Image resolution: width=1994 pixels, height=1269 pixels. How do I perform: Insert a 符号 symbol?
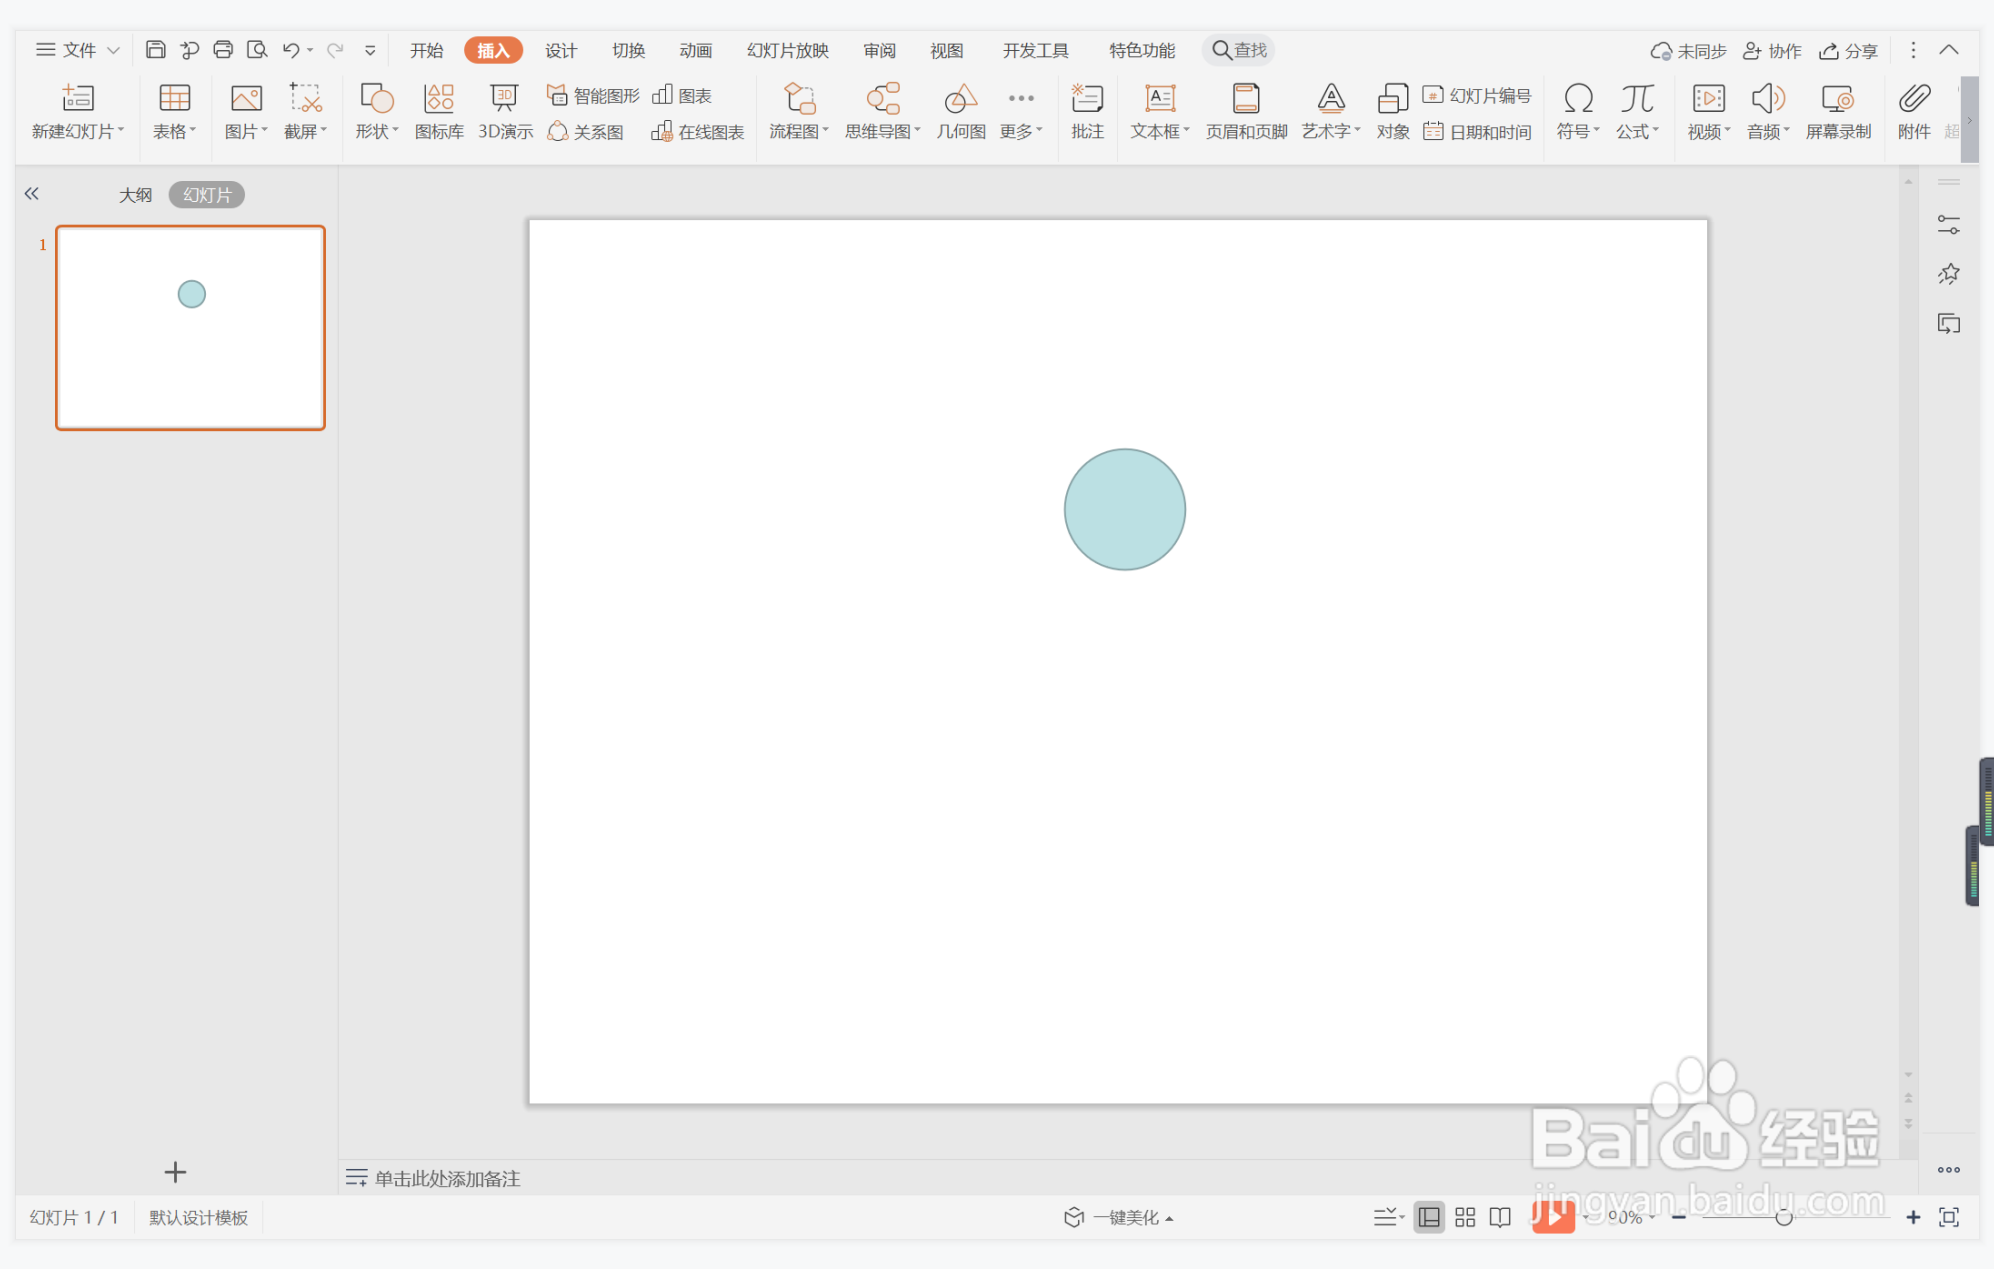[1578, 111]
